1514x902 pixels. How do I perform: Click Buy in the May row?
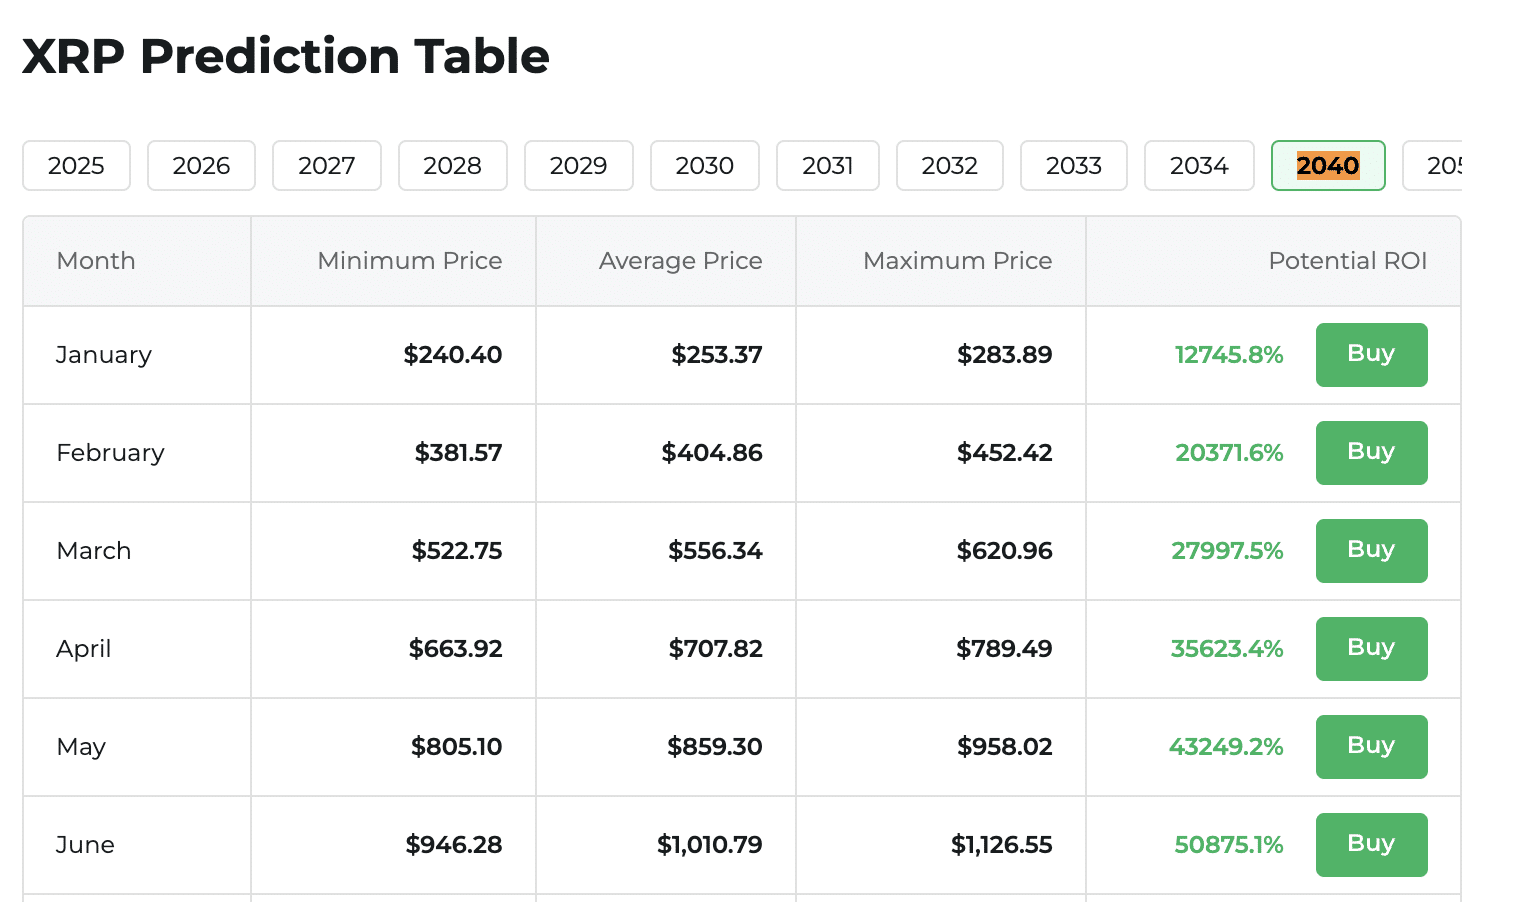[x=1371, y=746]
